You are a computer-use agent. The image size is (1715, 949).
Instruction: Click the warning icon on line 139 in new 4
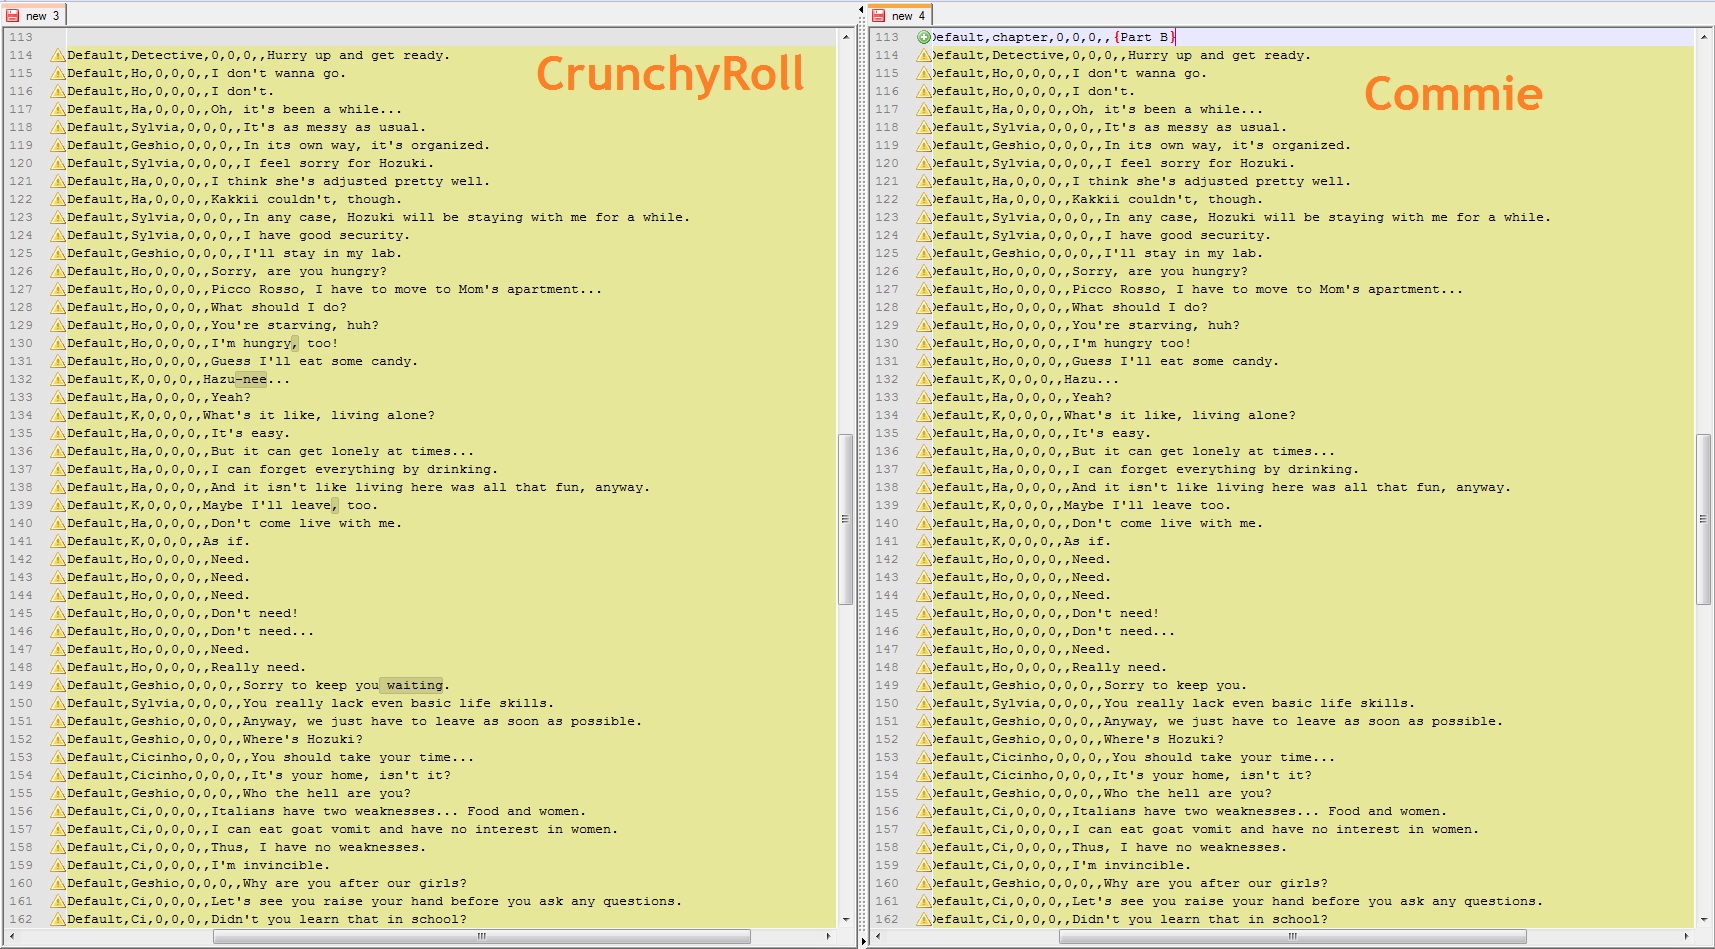tap(924, 505)
